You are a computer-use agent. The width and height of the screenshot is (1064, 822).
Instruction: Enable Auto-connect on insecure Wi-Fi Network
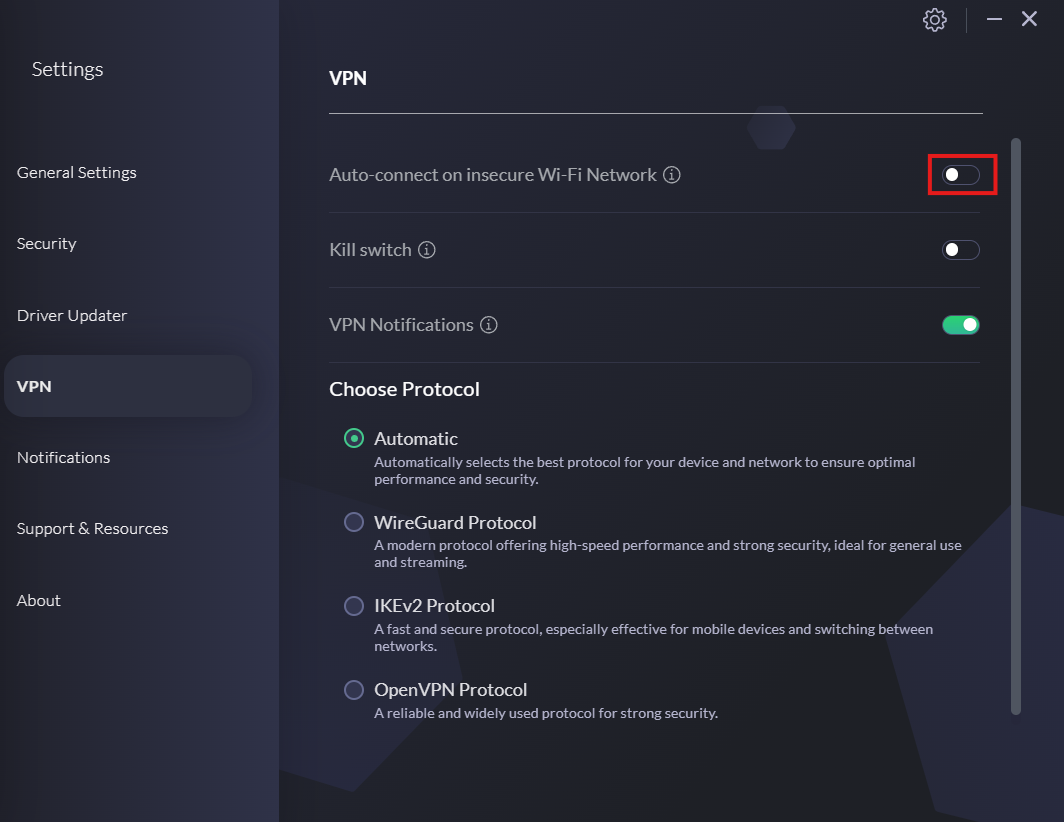[x=961, y=174]
